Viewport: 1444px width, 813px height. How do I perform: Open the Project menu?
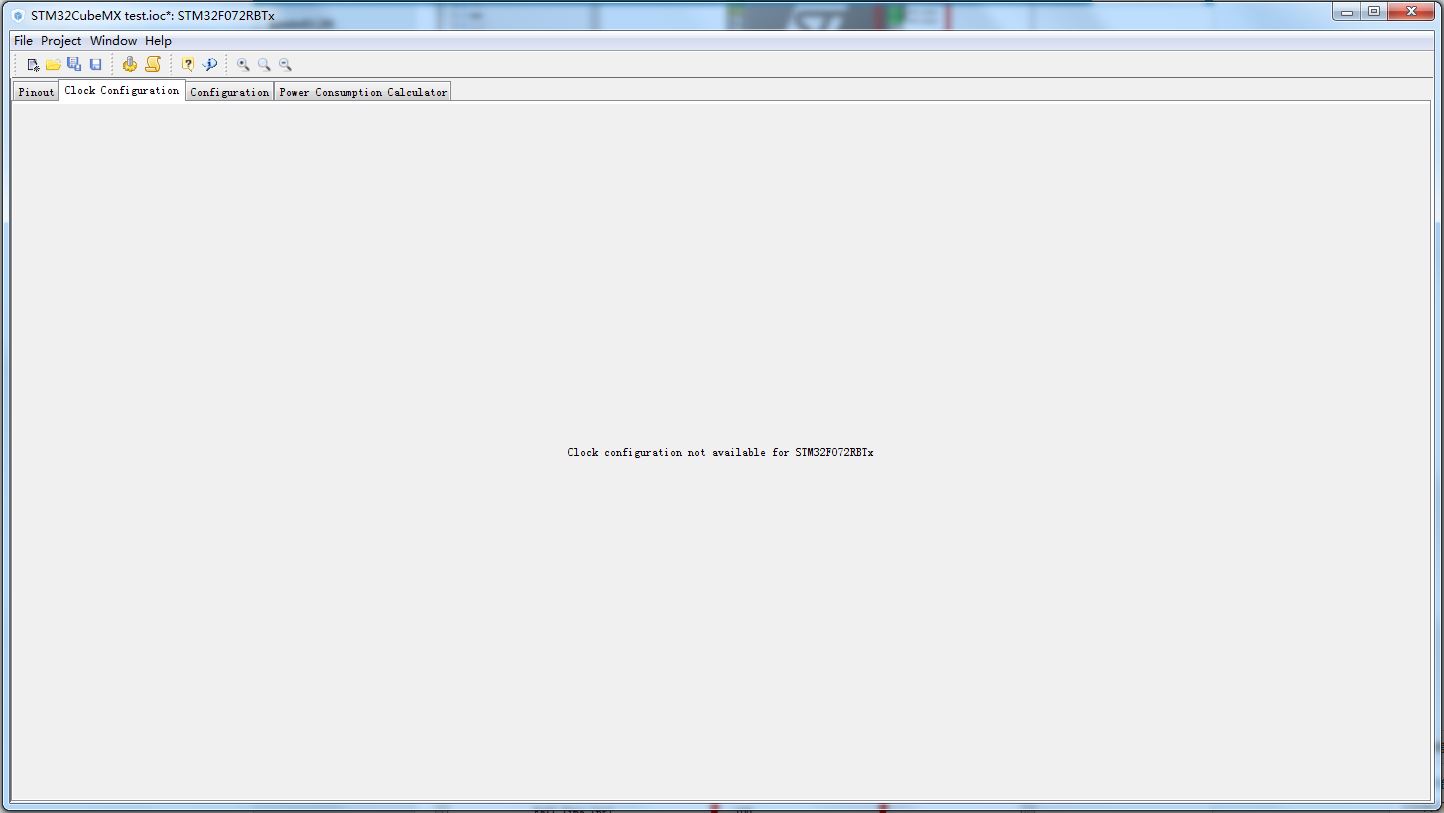pos(61,41)
